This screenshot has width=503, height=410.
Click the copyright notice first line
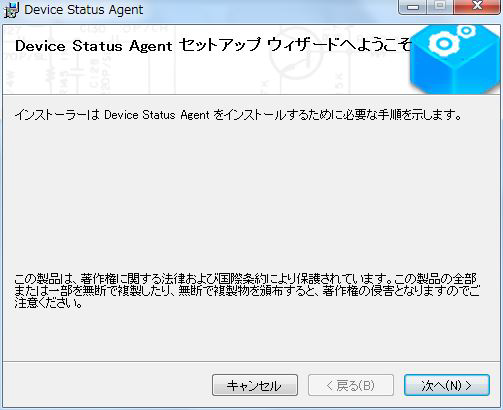pyautogui.click(x=245, y=278)
